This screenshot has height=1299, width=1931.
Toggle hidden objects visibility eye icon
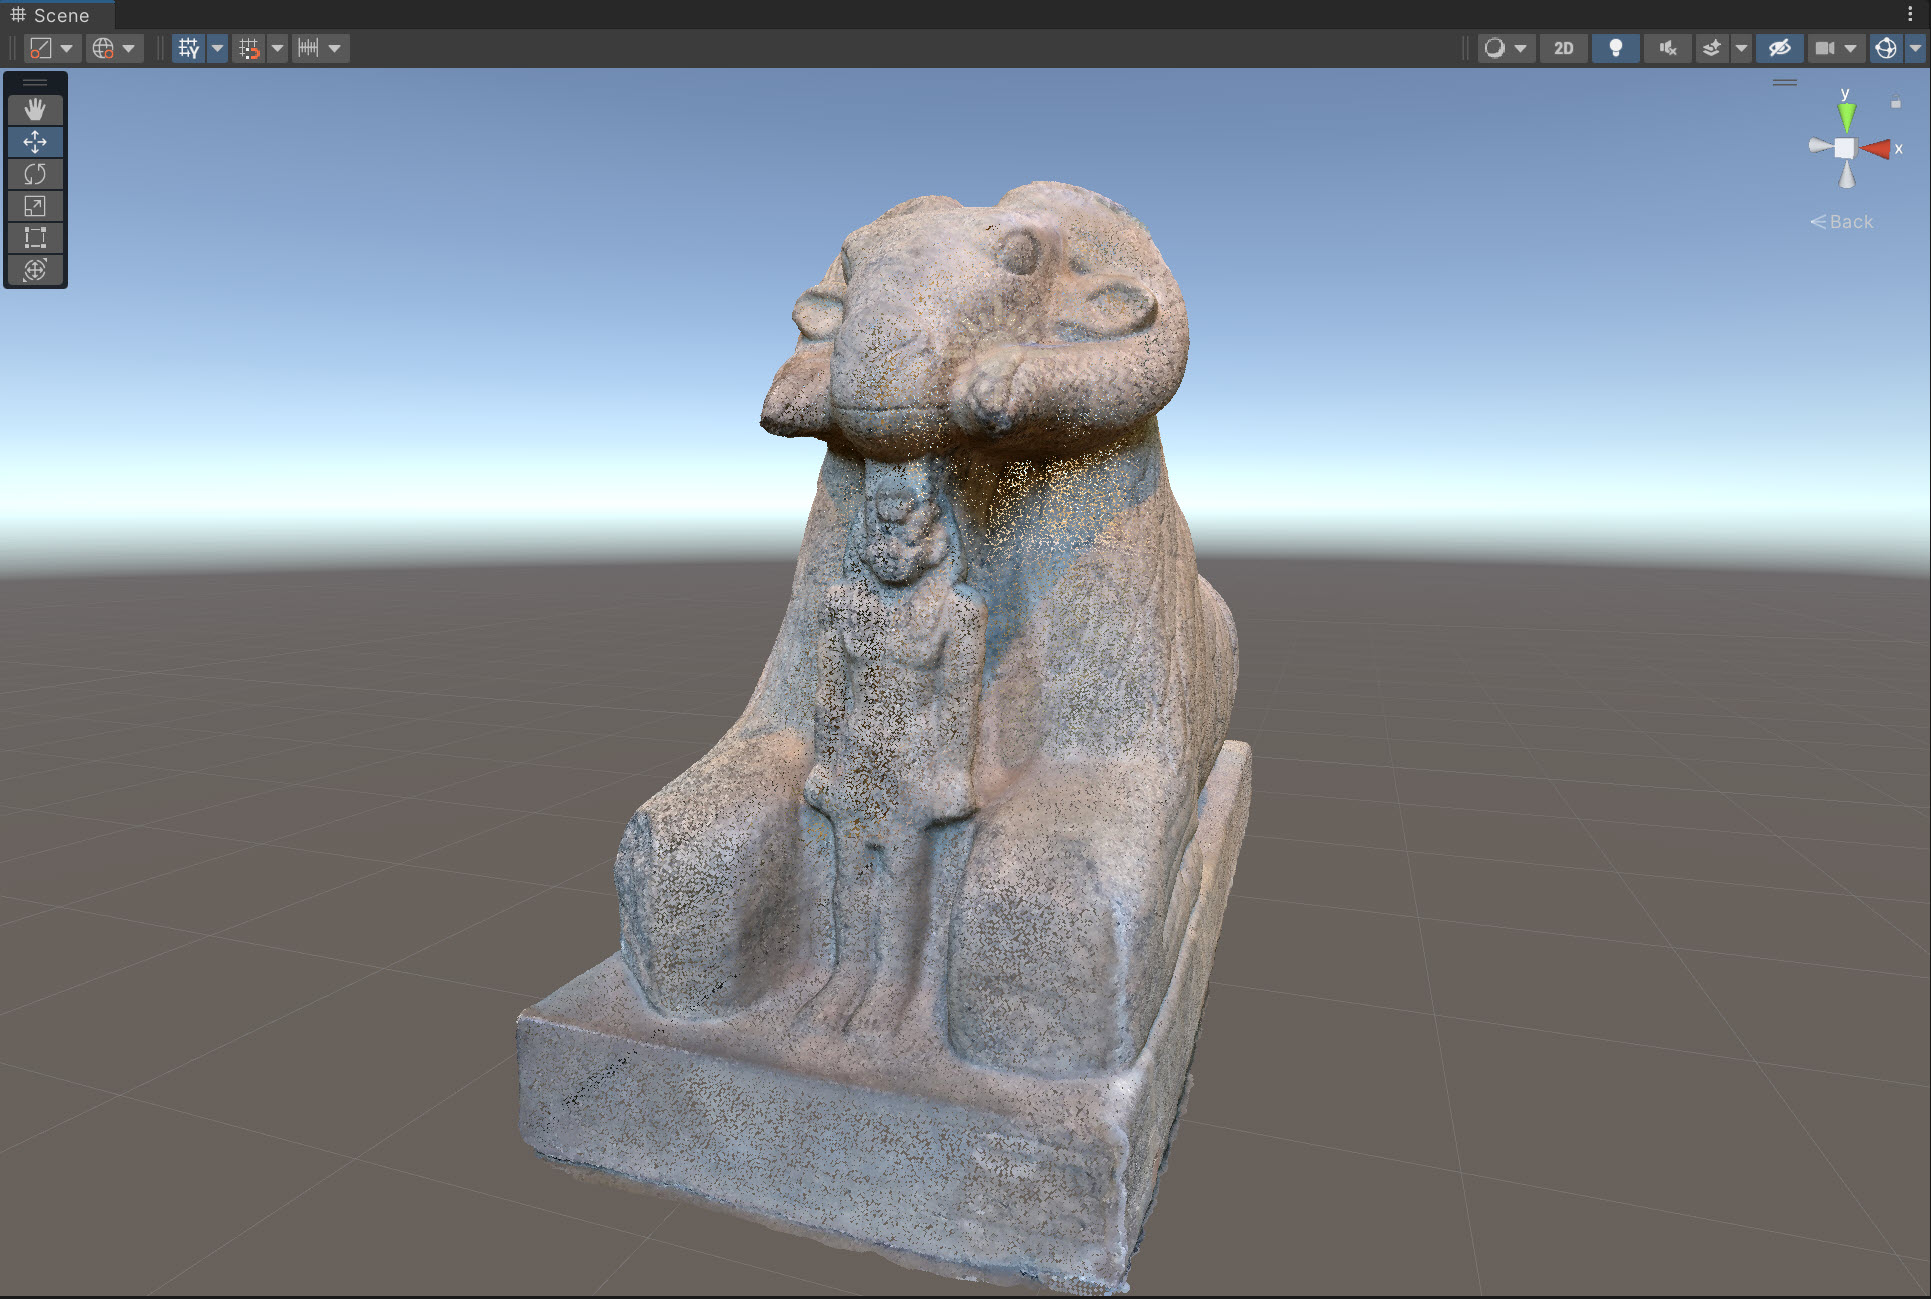point(1779,48)
